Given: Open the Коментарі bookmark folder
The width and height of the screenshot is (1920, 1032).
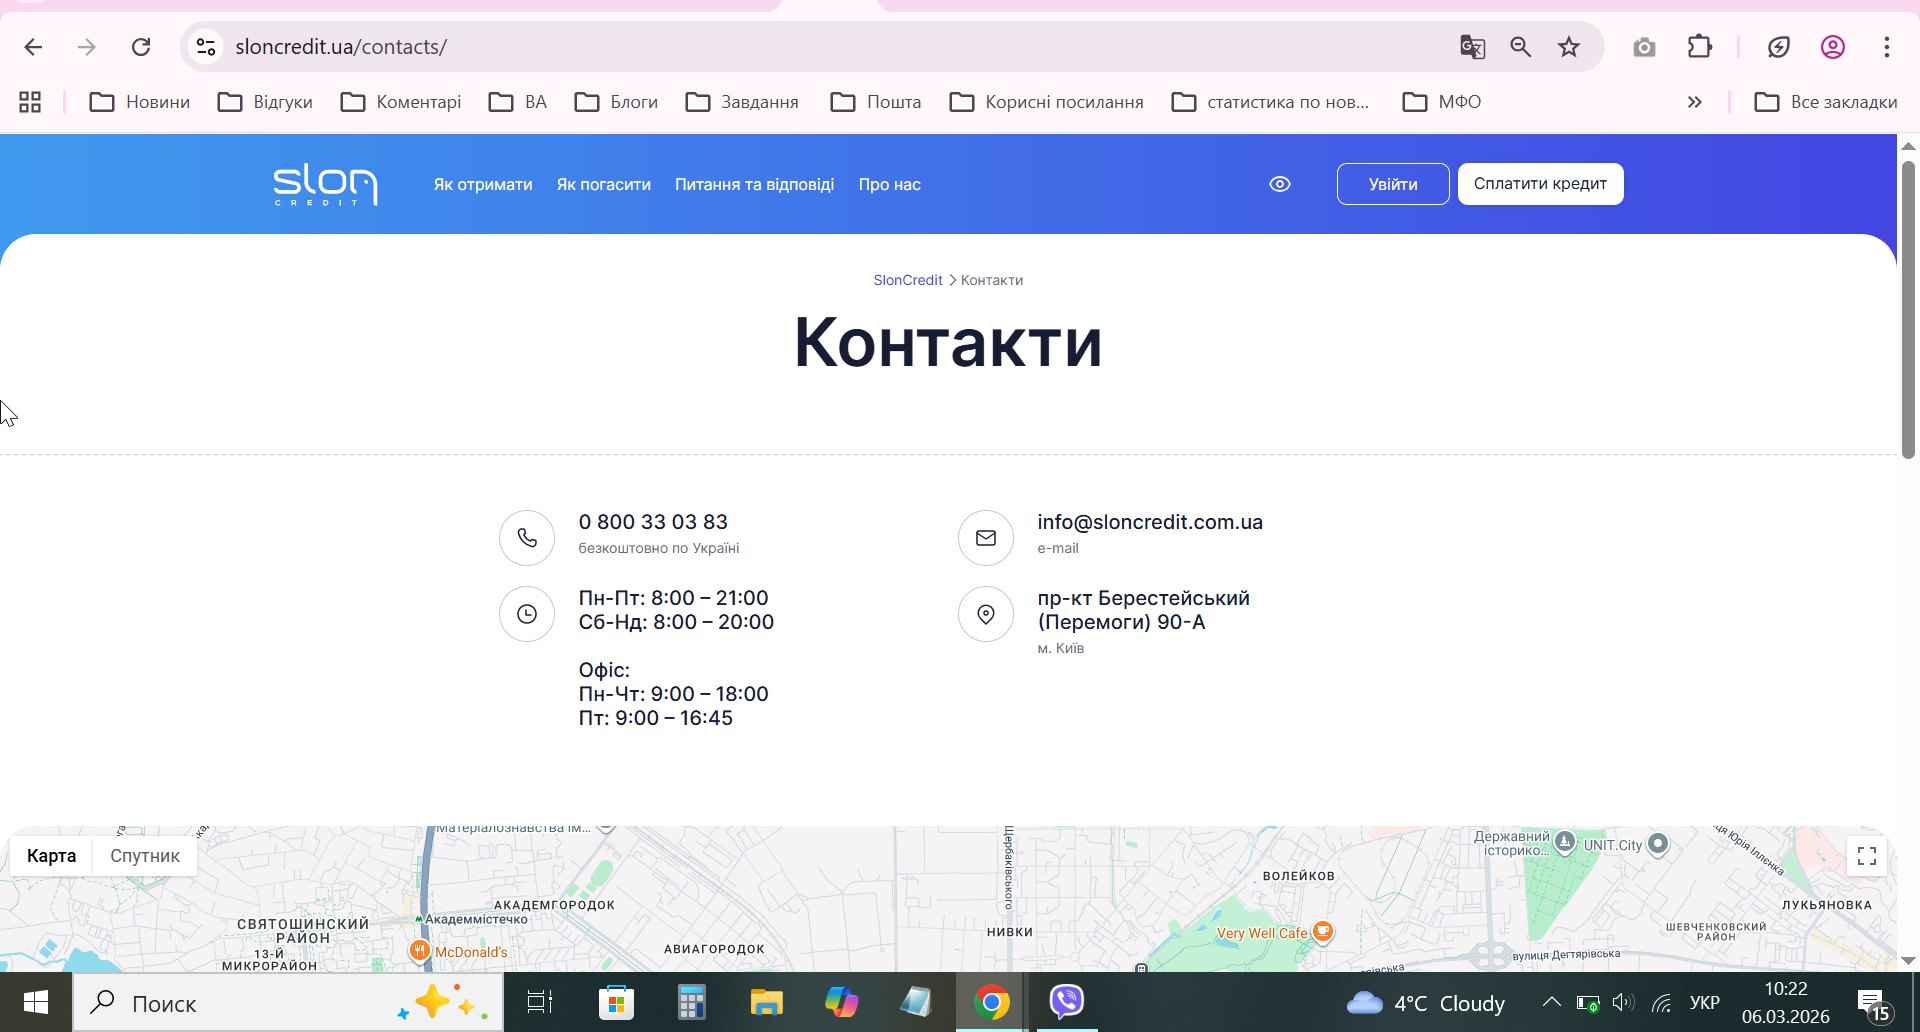Looking at the screenshot, I should point(401,102).
